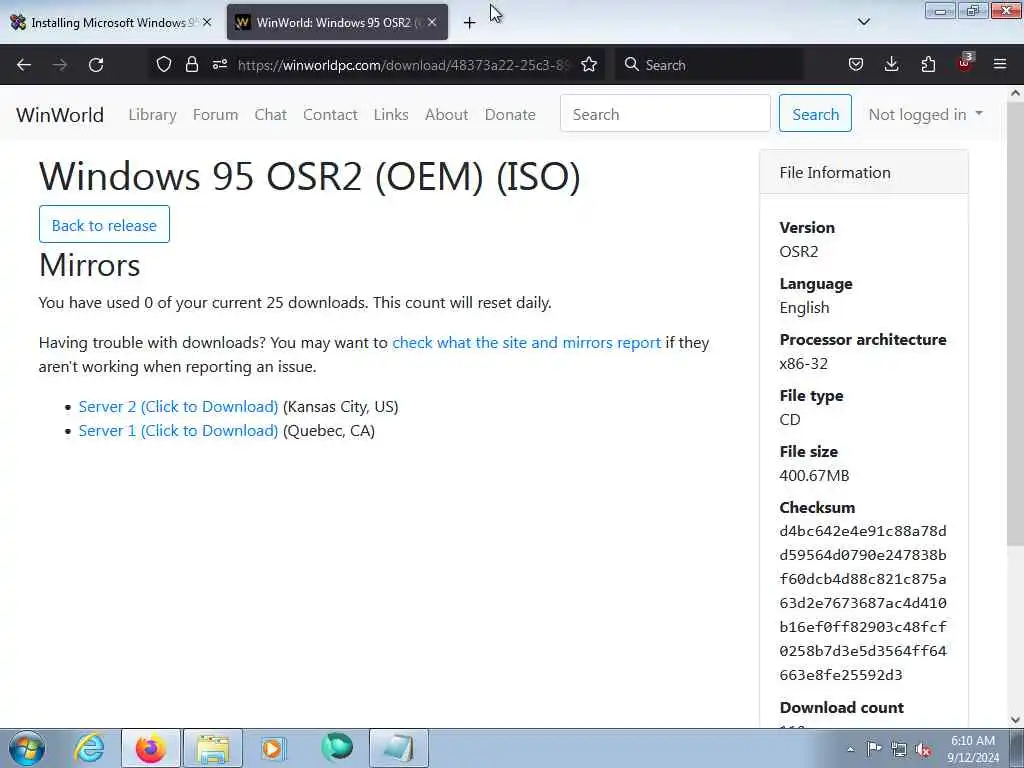Click the scrollbar down arrow
The image size is (1024, 768).
click(1015, 720)
